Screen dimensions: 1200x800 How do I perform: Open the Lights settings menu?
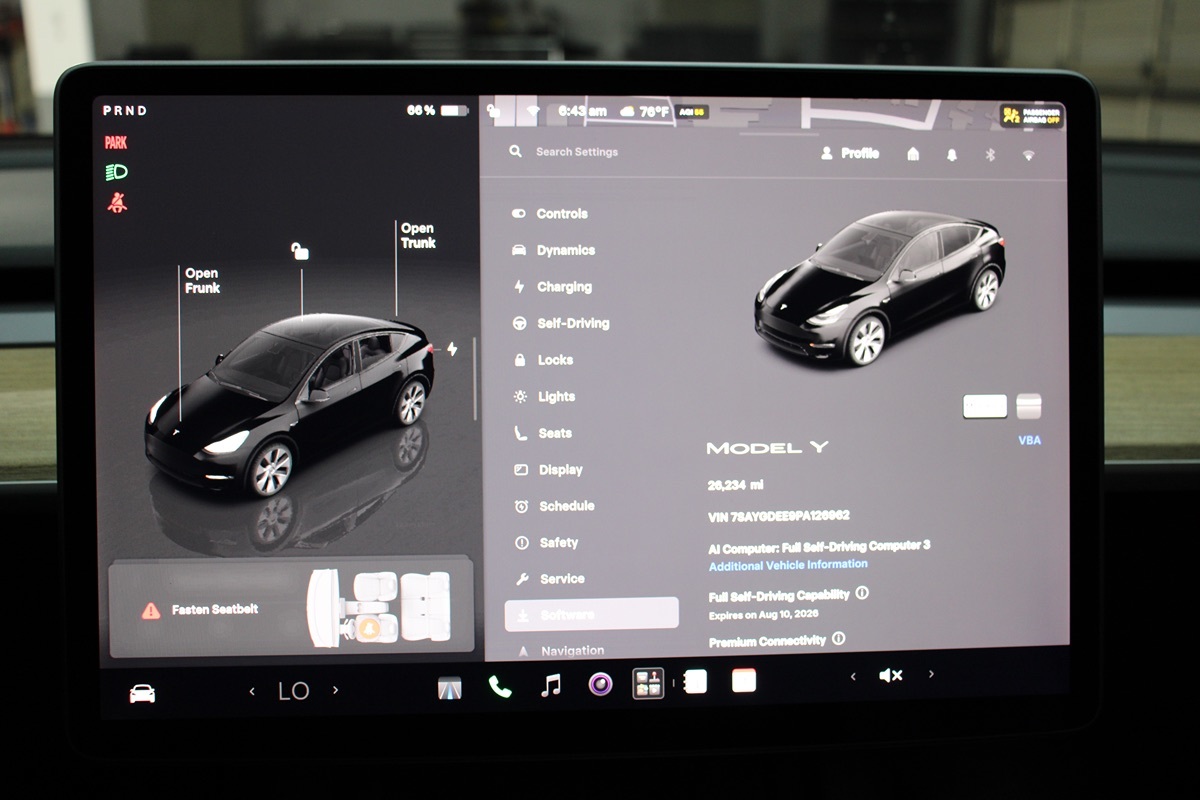point(545,396)
